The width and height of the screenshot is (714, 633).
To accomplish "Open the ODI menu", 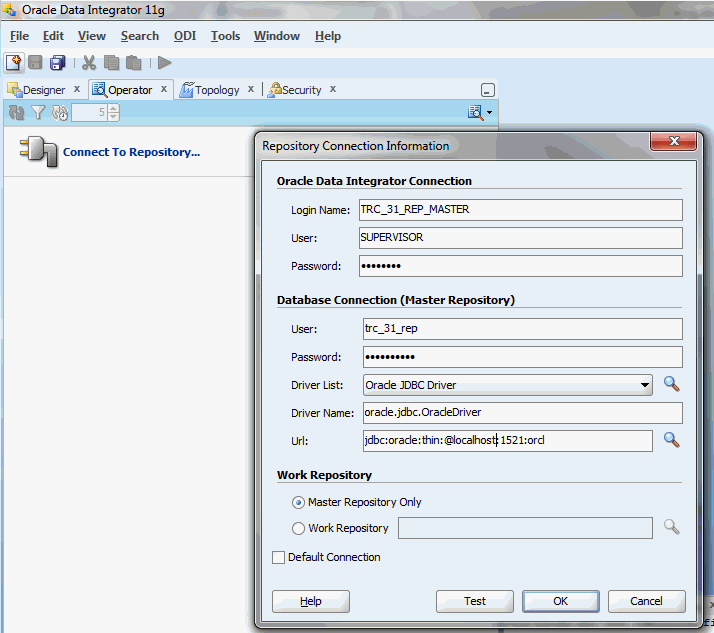I will click(x=185, y=36).
